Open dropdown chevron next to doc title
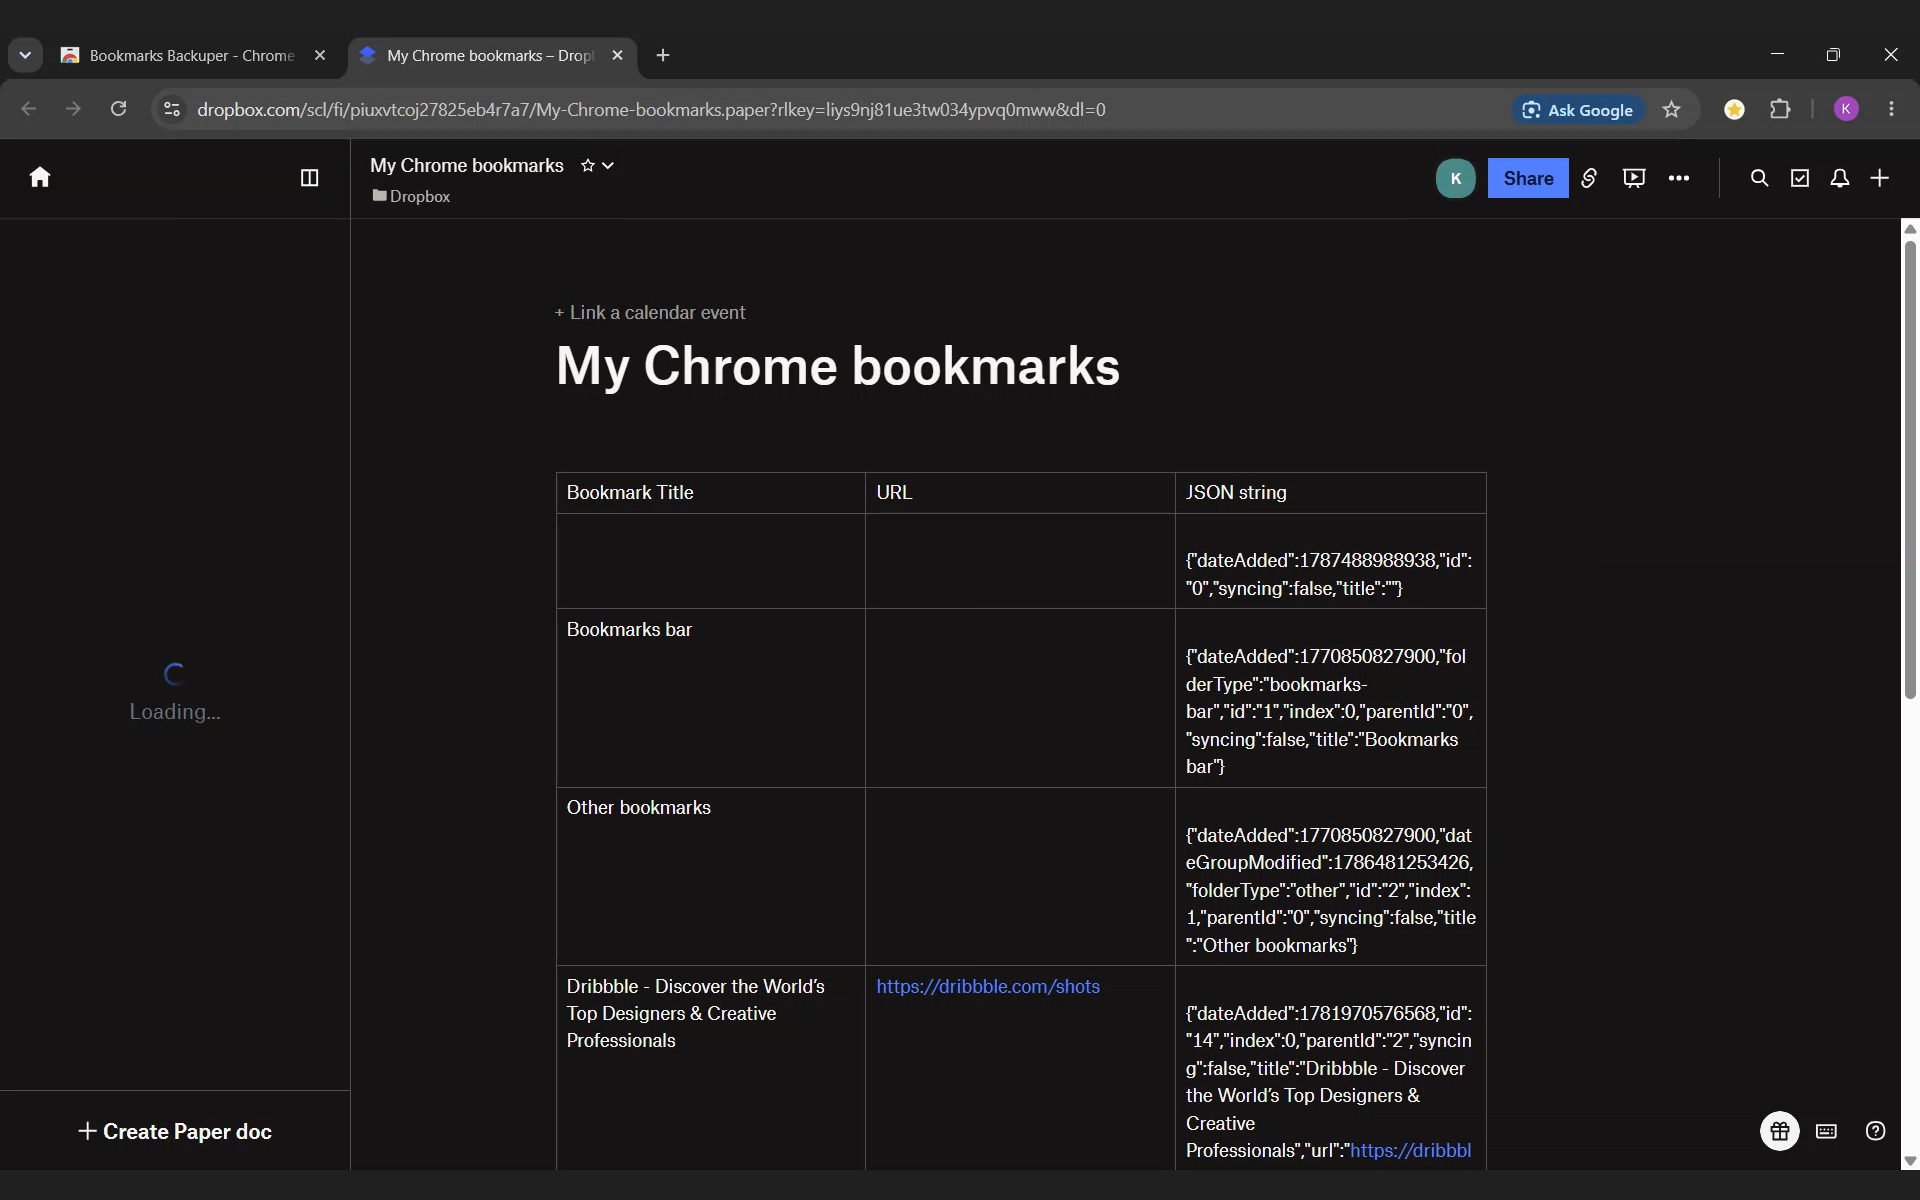 [608, 166]
